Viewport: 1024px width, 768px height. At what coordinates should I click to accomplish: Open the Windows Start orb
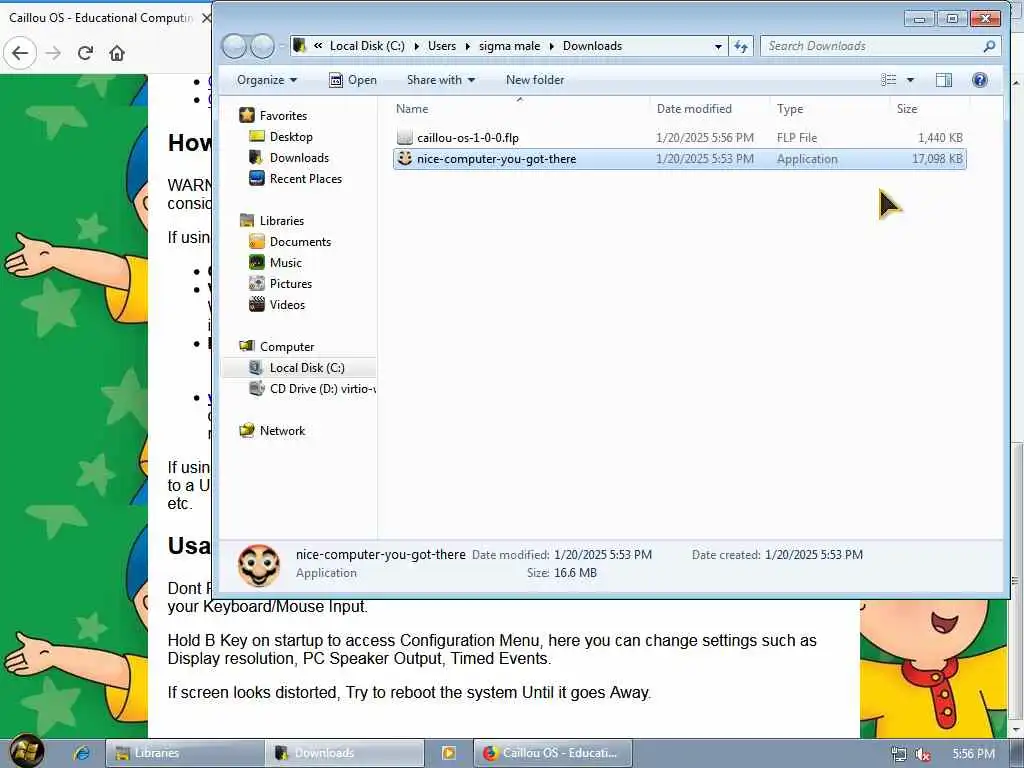(x=27, y=752)
